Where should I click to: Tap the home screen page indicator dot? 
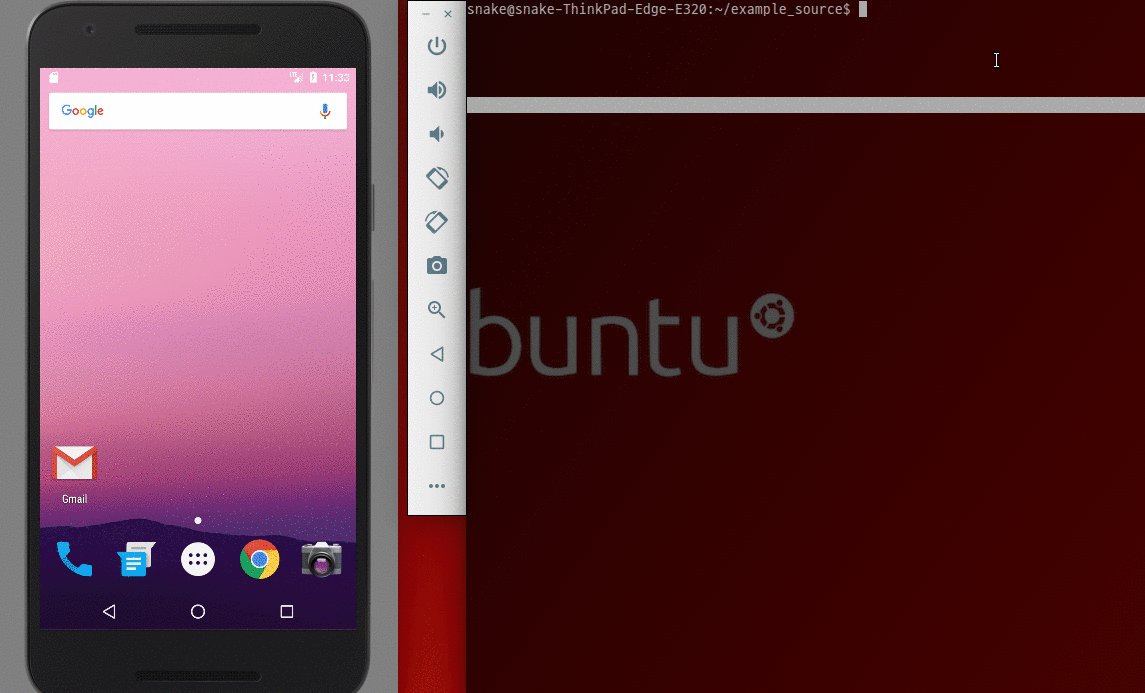pyautogui.click(x=198, y=521)
